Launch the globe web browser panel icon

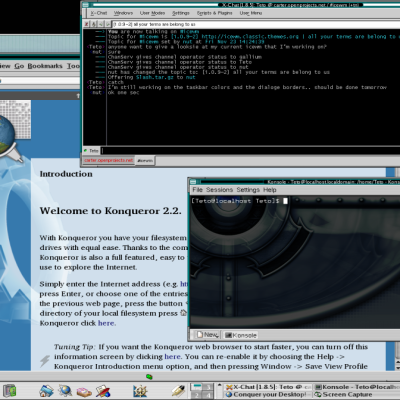pyautogui.click(x=65, y=391)
